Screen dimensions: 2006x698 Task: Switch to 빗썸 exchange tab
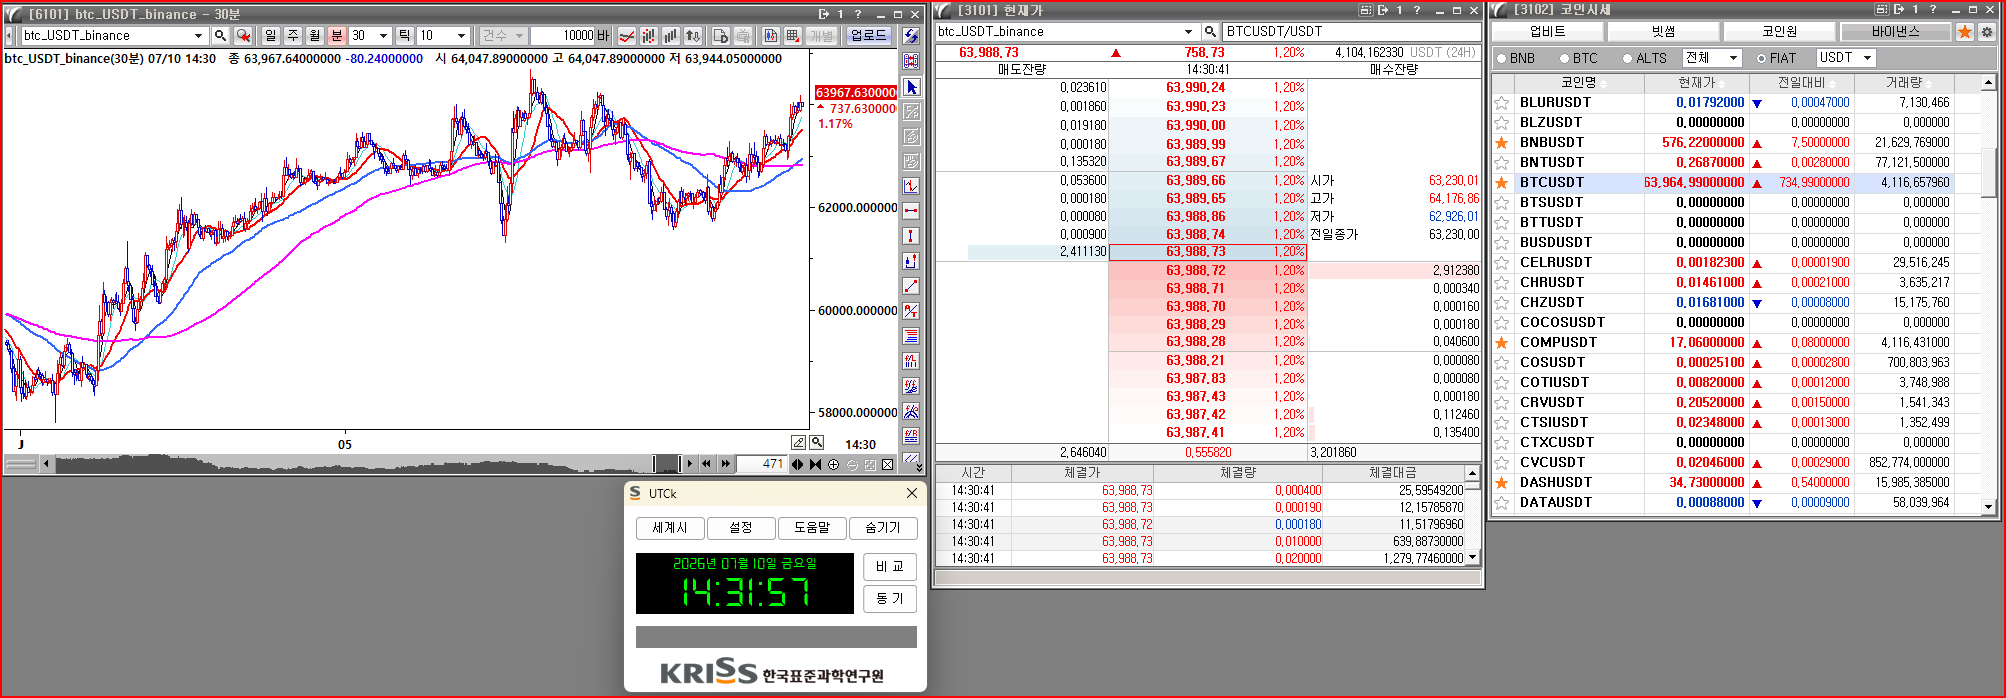(1663, 31)
